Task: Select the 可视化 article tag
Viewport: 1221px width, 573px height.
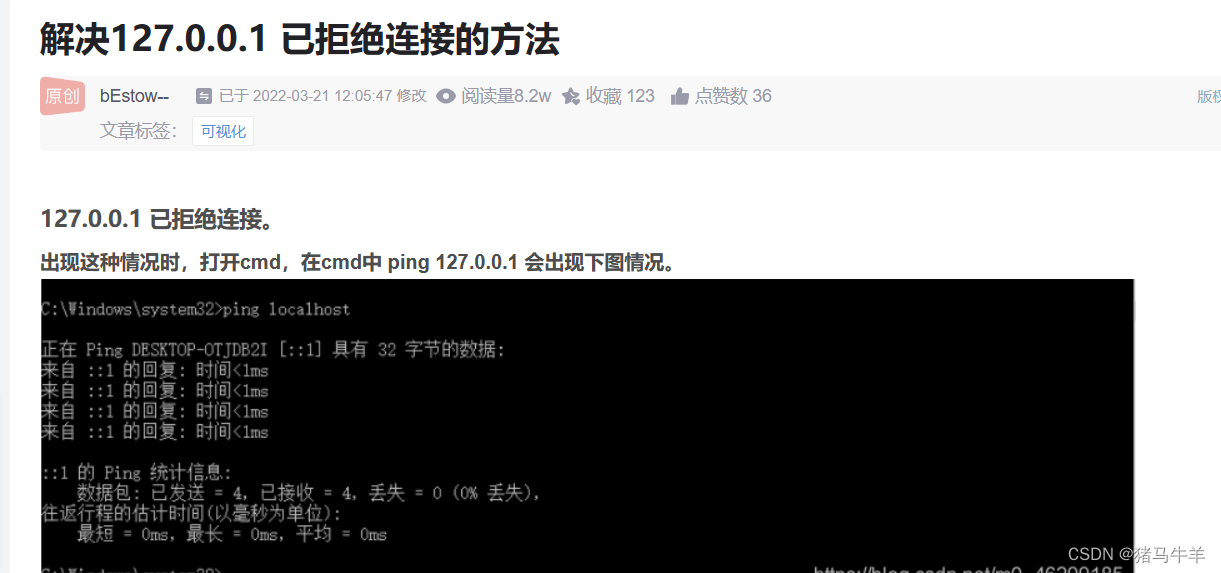Action: (223, 131)
